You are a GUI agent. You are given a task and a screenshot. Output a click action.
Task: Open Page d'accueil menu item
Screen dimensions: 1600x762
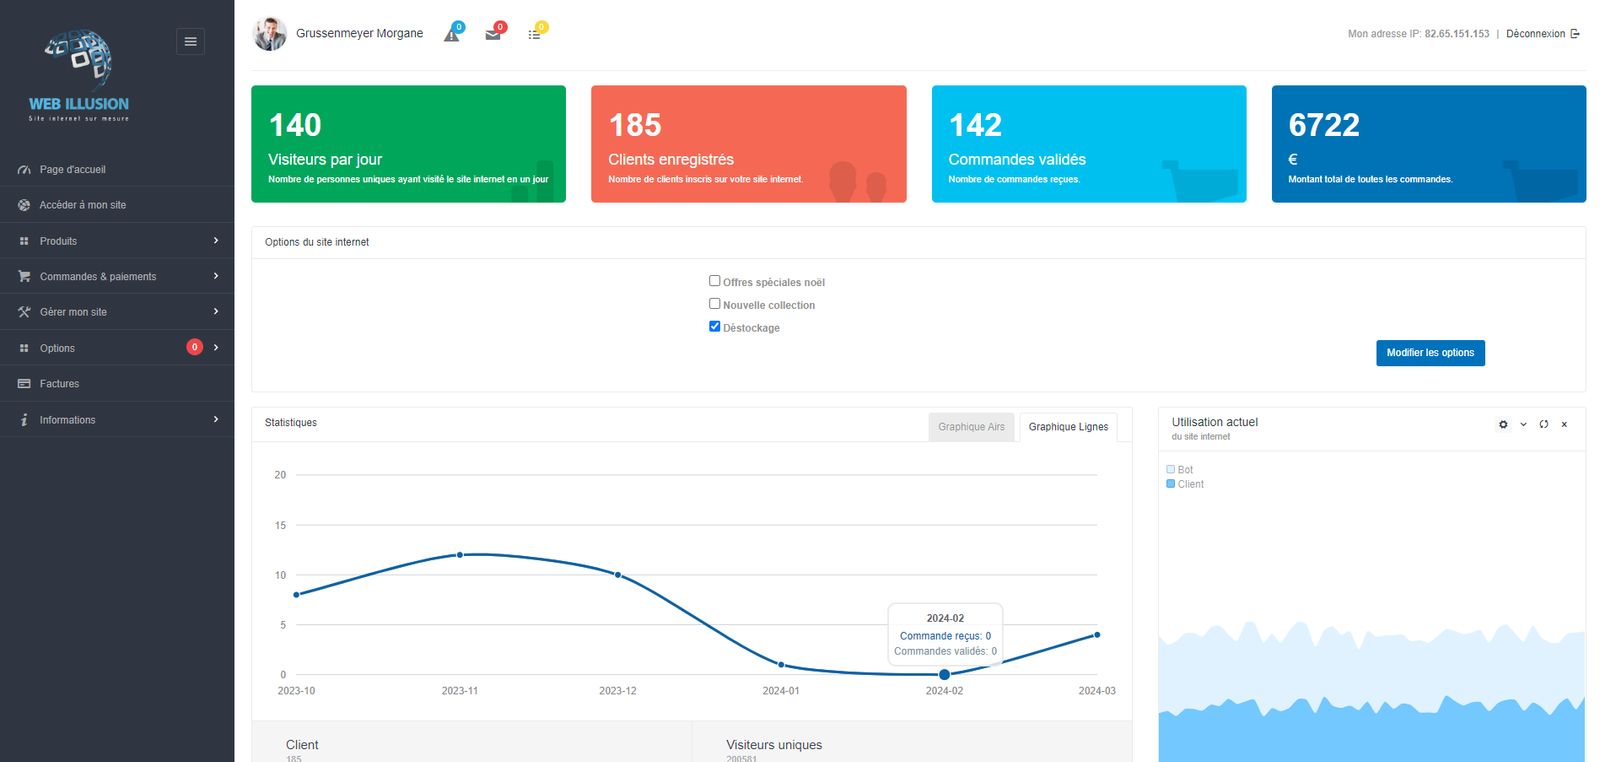[x=117, y=170]
